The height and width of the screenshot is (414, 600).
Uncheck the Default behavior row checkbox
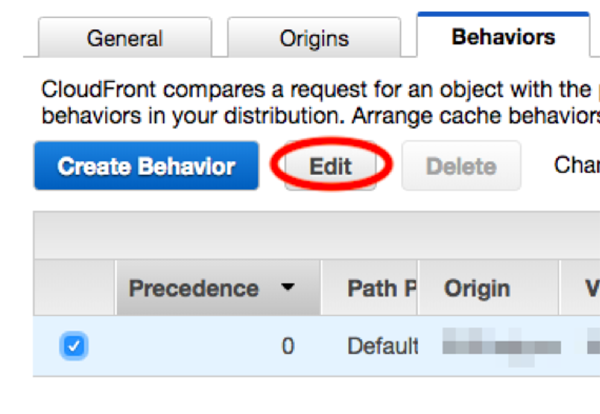[75, 347]
